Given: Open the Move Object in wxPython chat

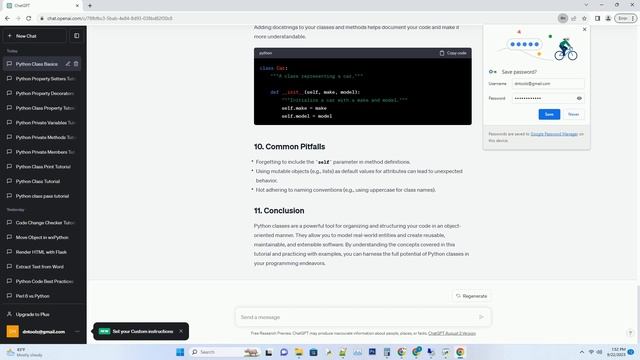Looking at the screenshot, I should tap(43, 238).
